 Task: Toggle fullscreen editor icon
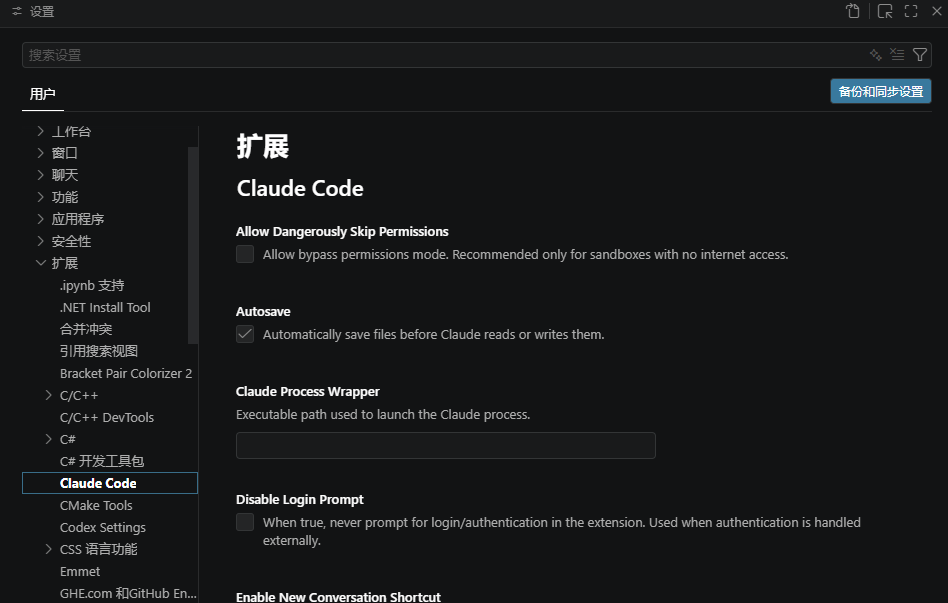pyautogui.click(x=911, y=11)
